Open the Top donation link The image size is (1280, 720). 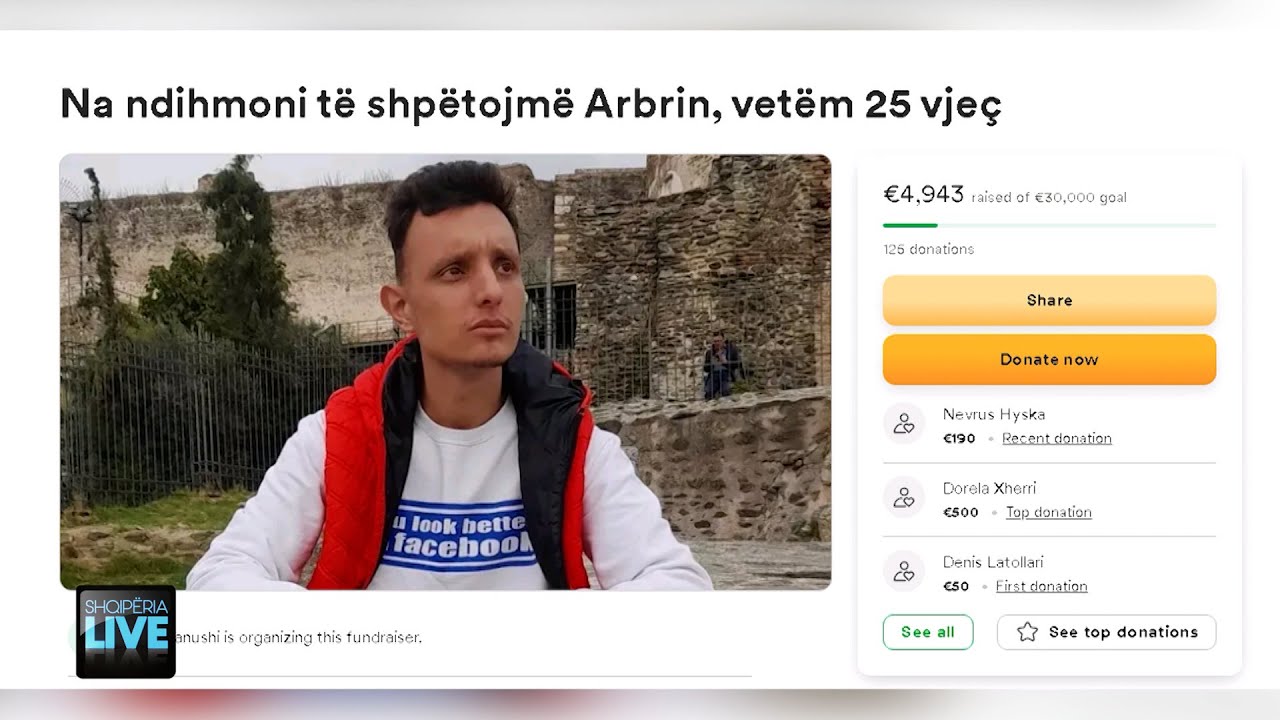(x=1049, y=512)
